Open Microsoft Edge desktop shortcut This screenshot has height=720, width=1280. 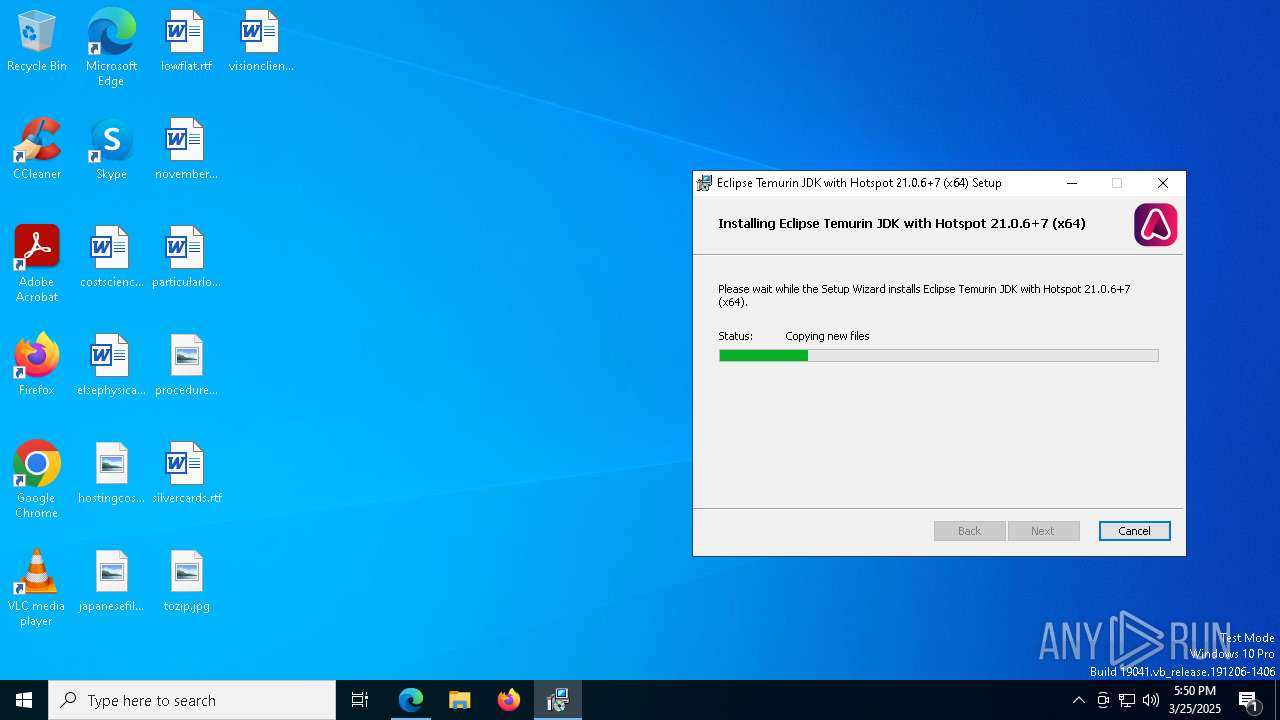111,47
